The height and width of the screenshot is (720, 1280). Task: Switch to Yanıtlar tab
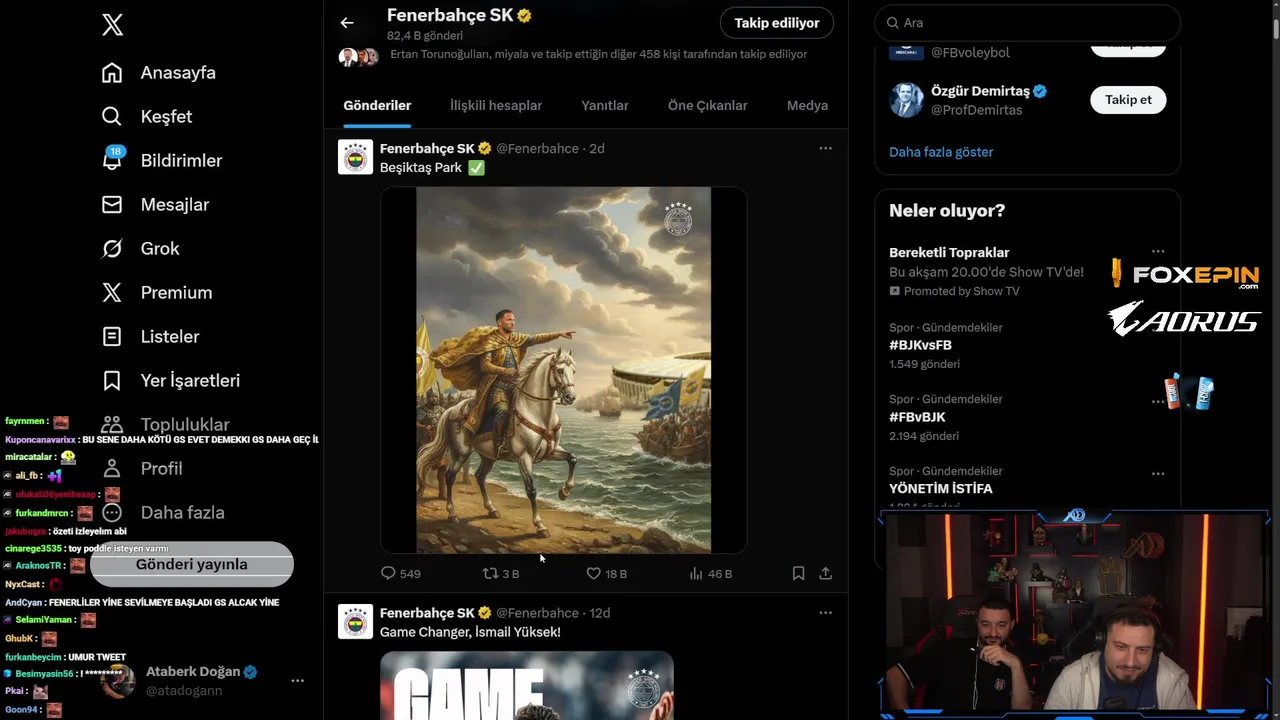point(605,105)
